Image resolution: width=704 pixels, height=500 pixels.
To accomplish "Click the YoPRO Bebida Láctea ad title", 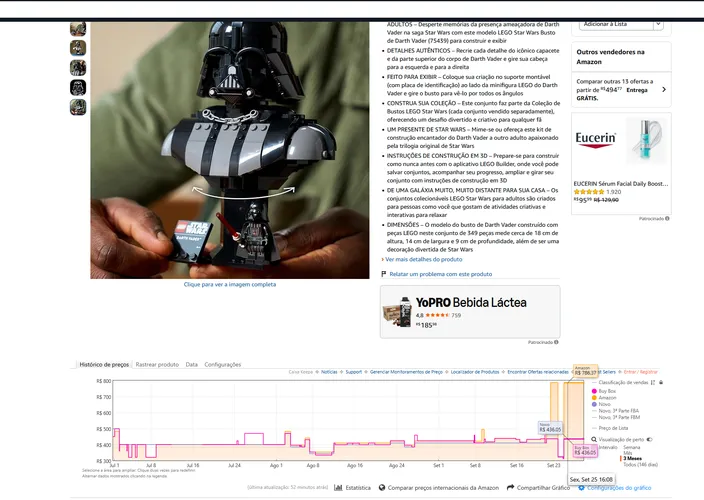I will tap(471, 303).
